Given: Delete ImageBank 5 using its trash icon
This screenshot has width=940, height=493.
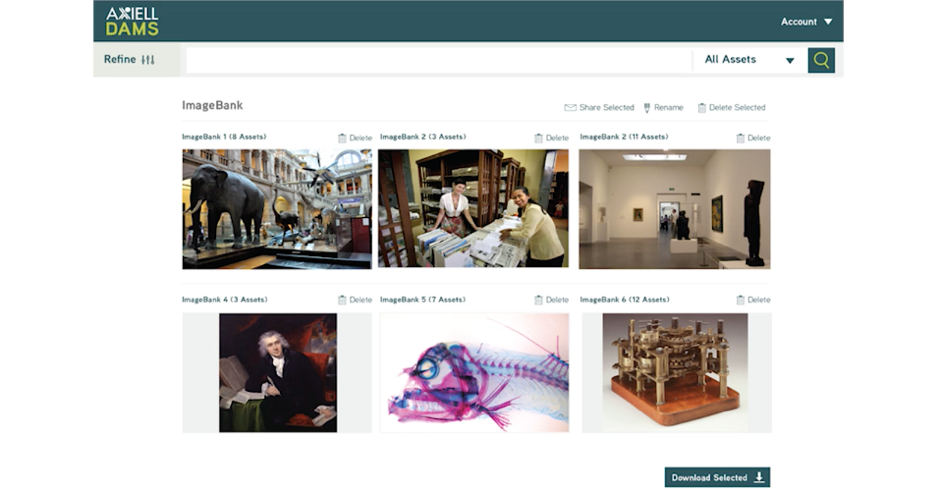Looking at the screenshot, I should 538,300.
